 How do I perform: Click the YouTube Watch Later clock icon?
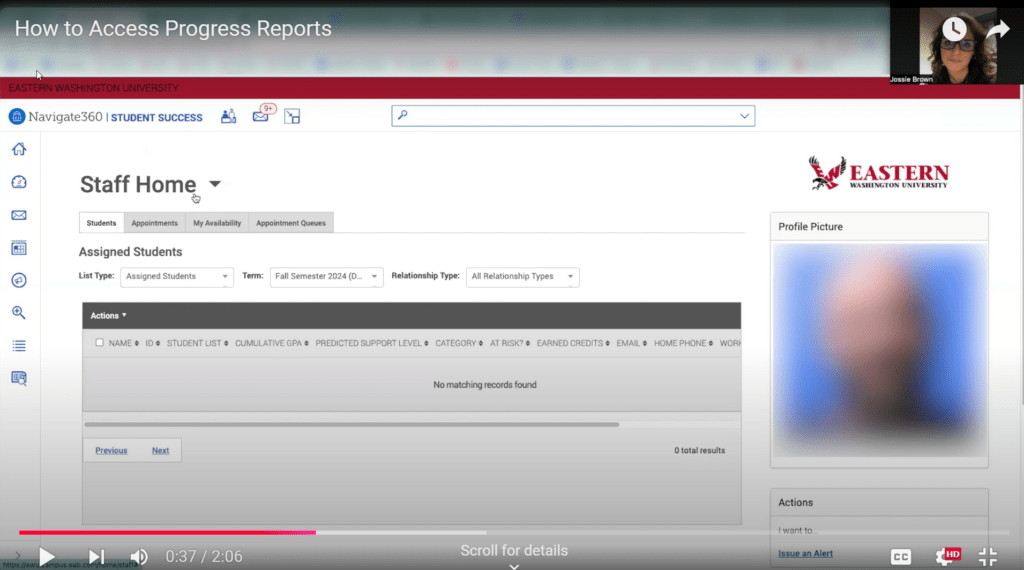(953, 29)
